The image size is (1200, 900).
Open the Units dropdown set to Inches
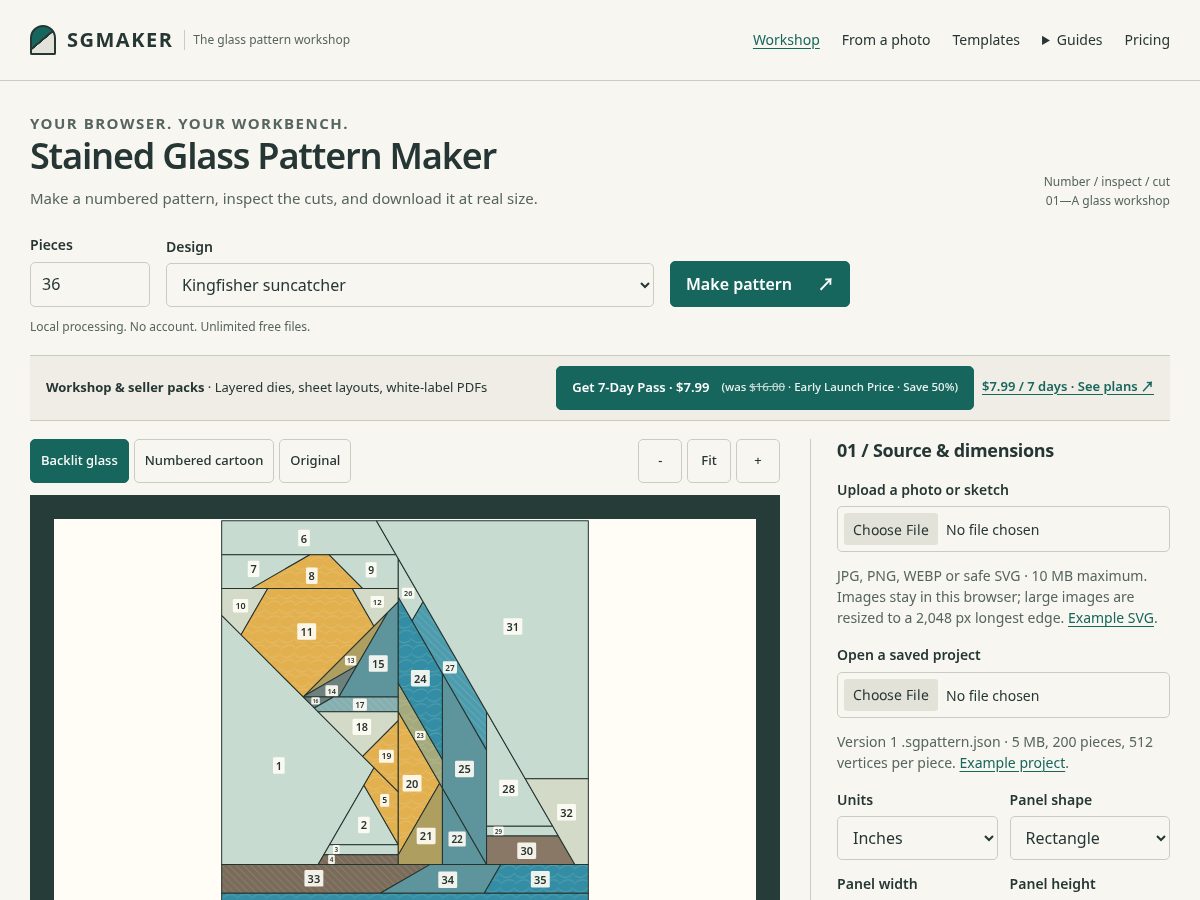917,838
